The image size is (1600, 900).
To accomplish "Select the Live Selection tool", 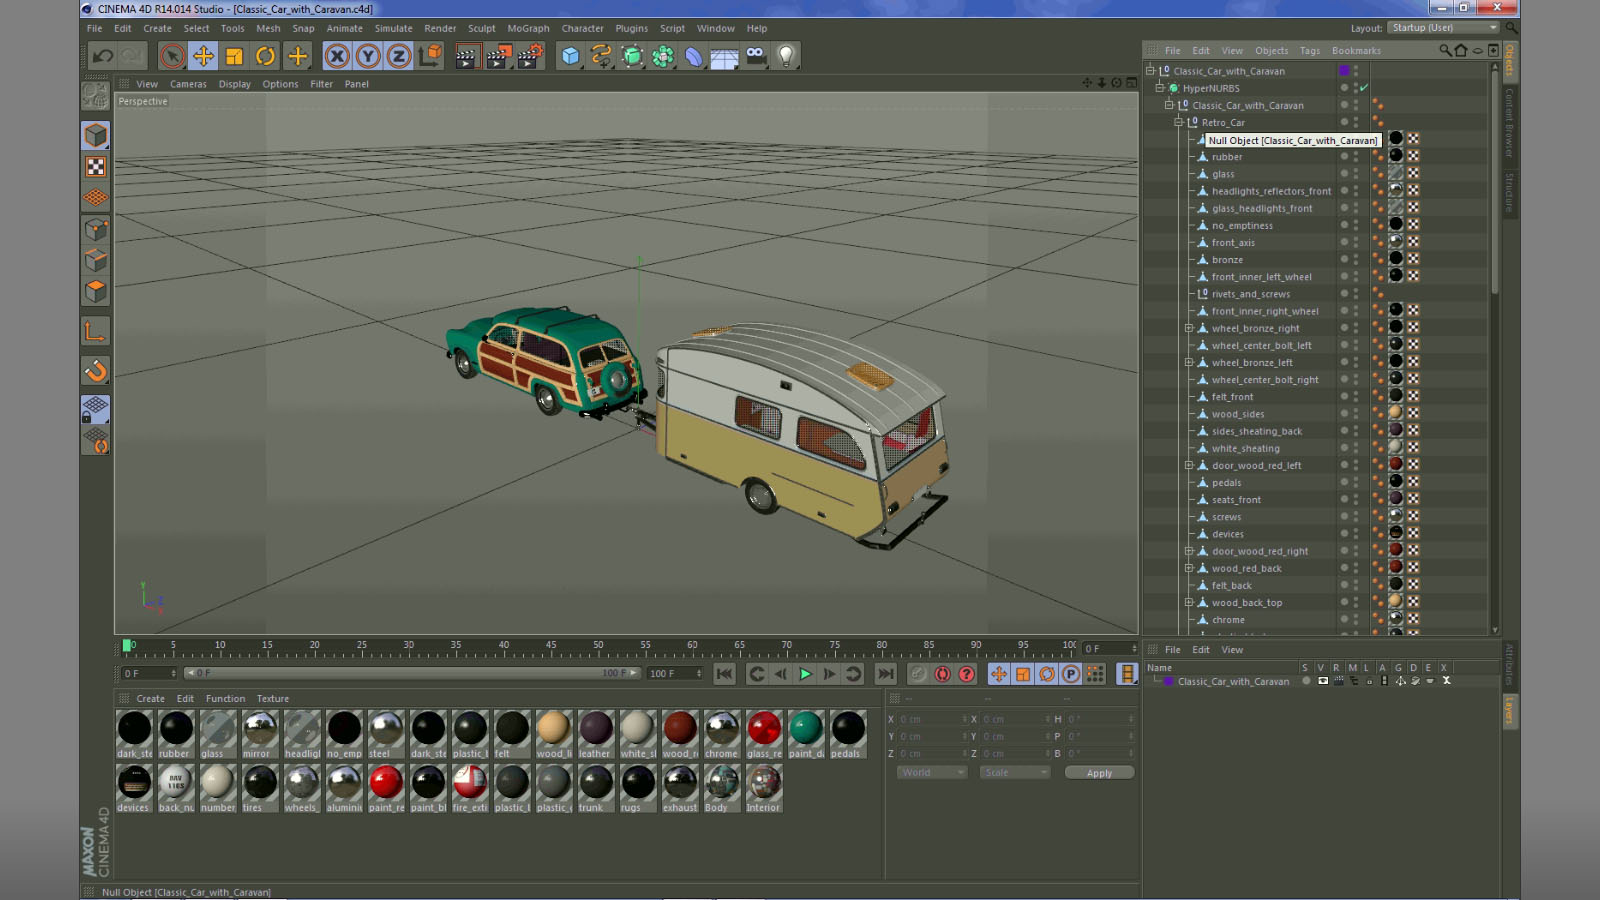I will [172, 56].
